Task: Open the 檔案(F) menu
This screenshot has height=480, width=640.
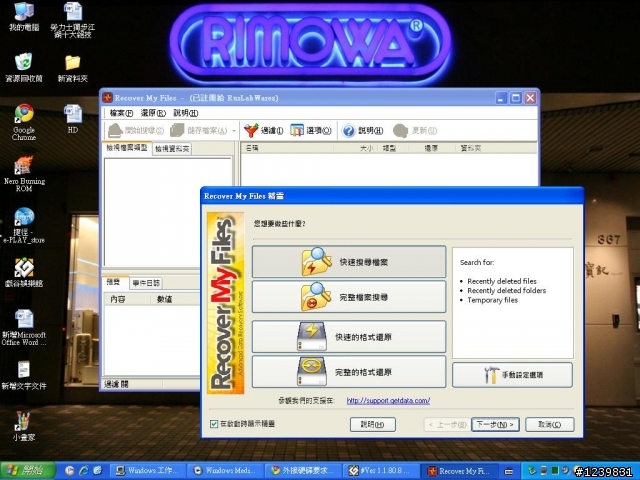Action: [121, 113]
